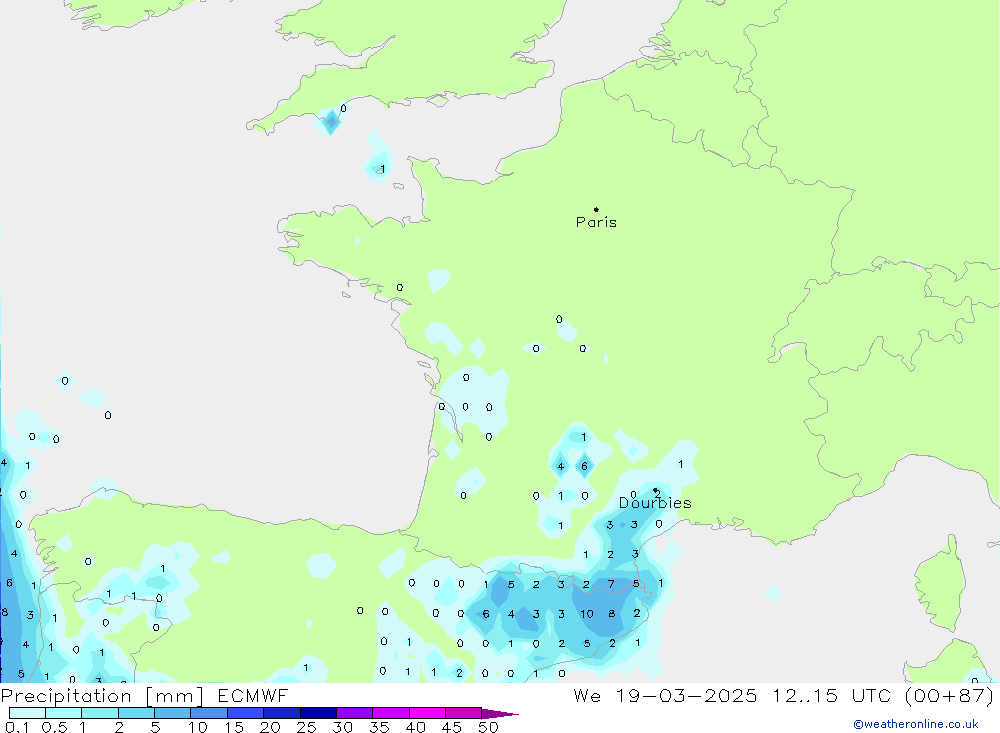The height and width of the screenshot is (733, 1000).
Task: Click the above-50 arrow tip of legend
Action: point(500,713)
